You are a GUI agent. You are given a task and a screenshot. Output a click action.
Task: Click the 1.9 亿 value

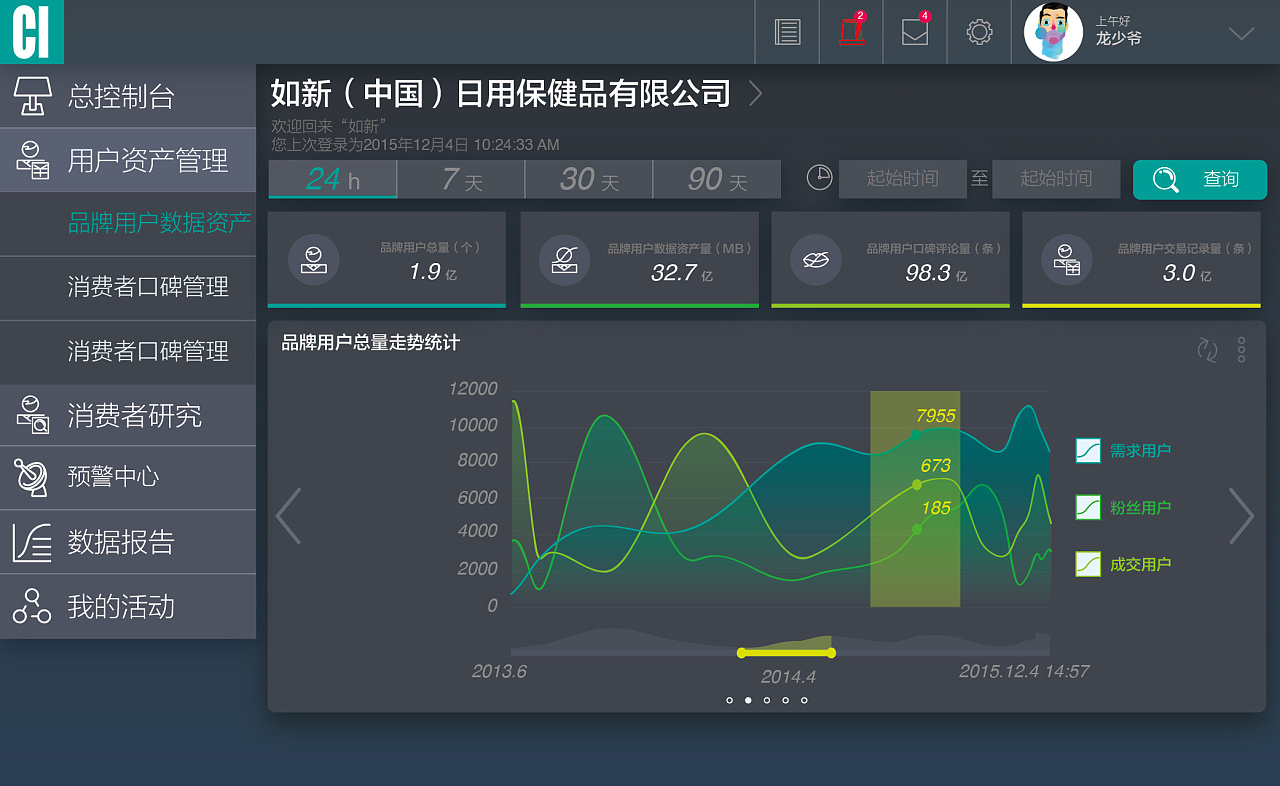(433, 272)
